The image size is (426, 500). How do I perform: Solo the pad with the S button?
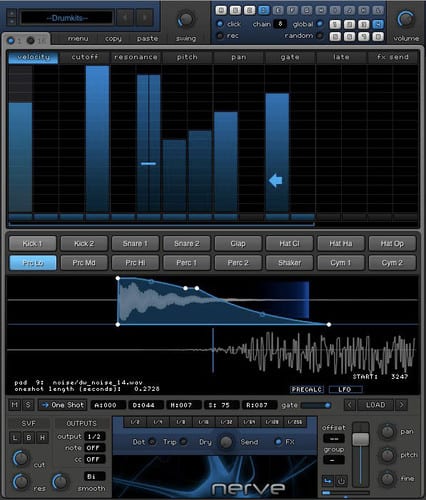[x=28, y=405]
